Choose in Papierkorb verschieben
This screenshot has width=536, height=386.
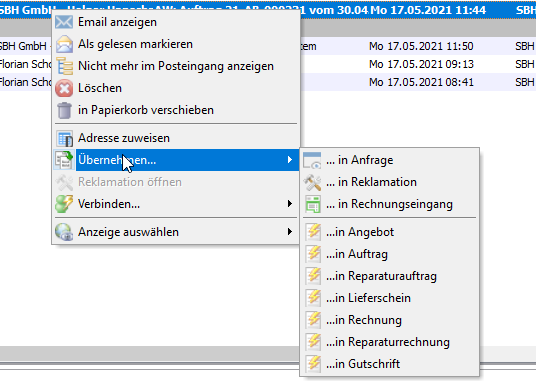tap(176, 110)
